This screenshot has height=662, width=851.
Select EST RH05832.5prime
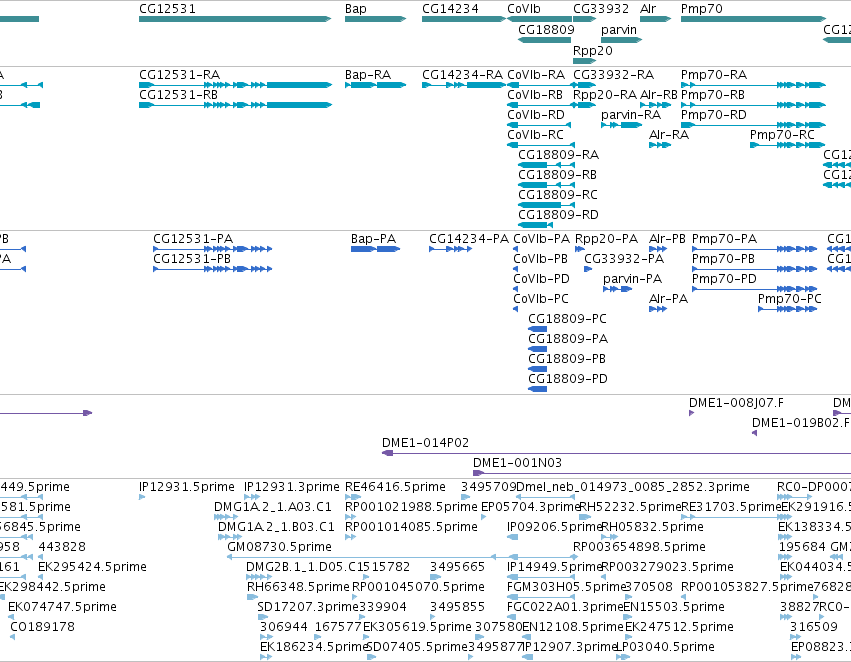click(652, 527)
